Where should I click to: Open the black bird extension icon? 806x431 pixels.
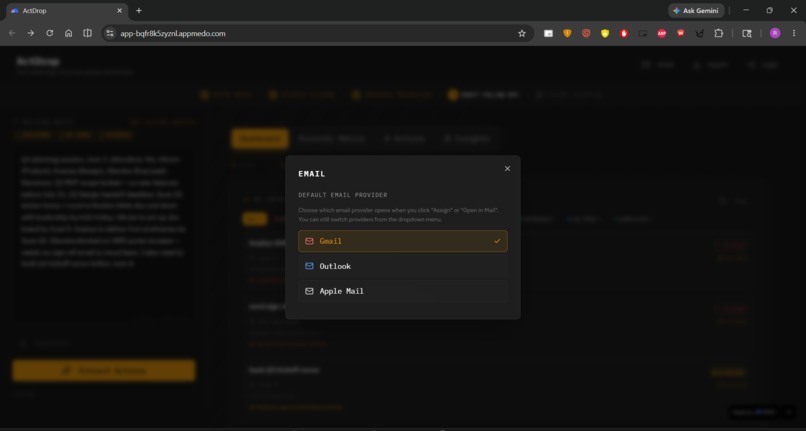(700, 33)
